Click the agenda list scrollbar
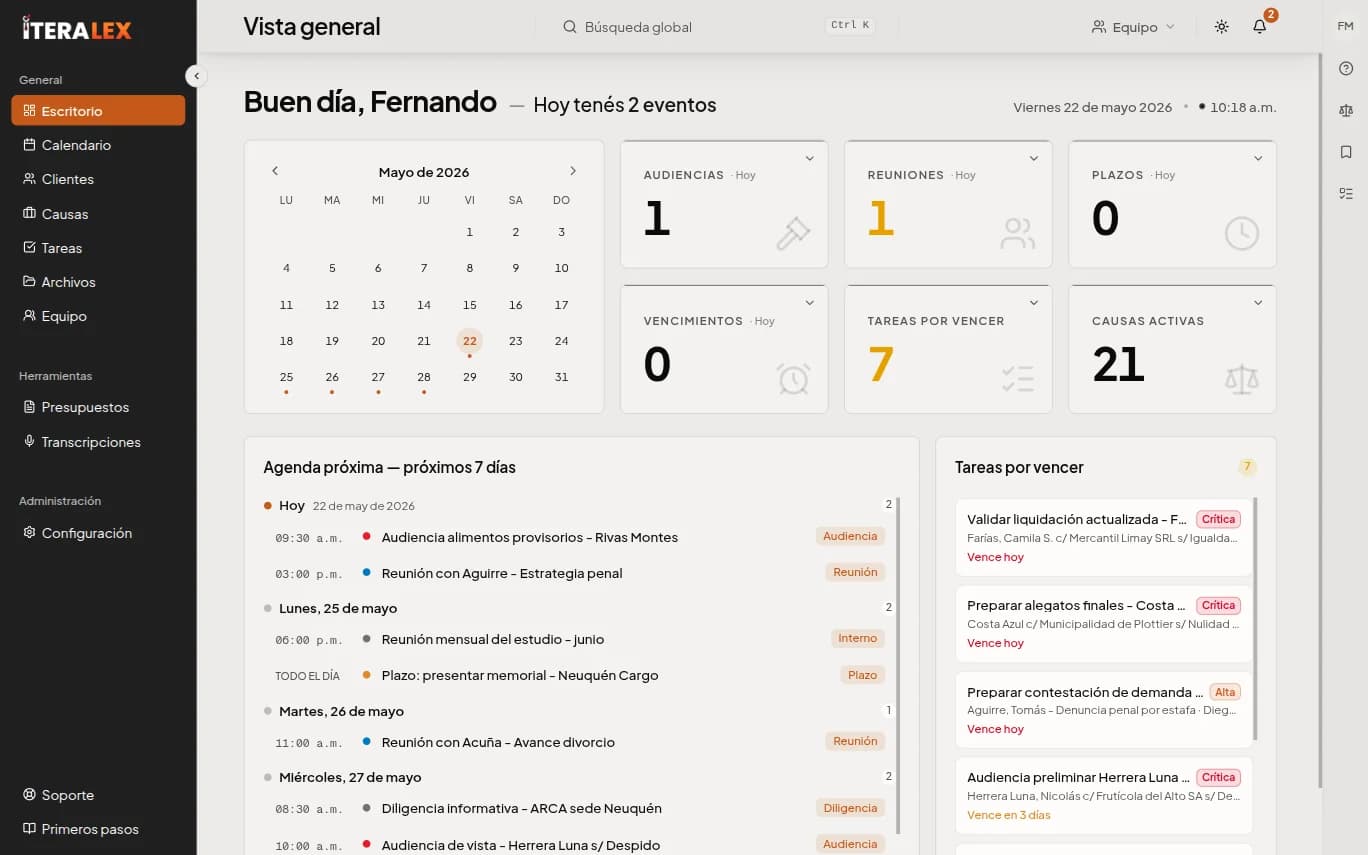1368x855 pixels. pos(897,665)
